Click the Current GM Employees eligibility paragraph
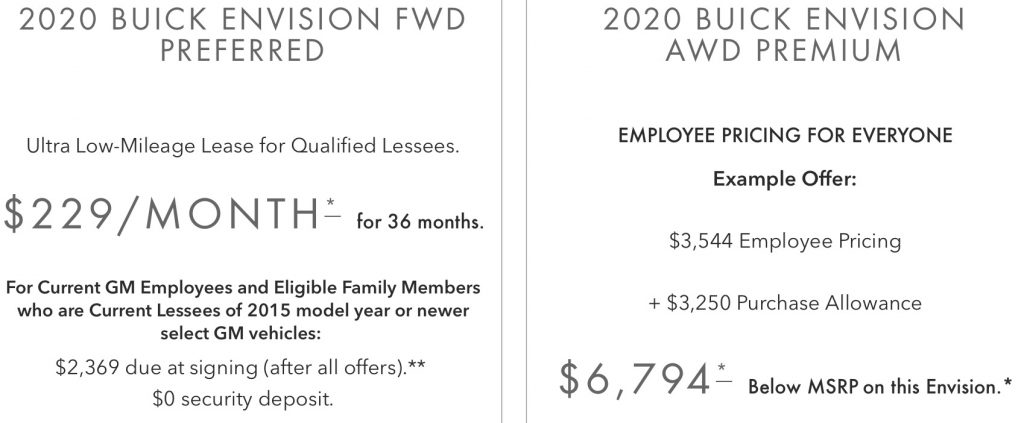Screen dimensions: 1024x423 click(242, 310)
